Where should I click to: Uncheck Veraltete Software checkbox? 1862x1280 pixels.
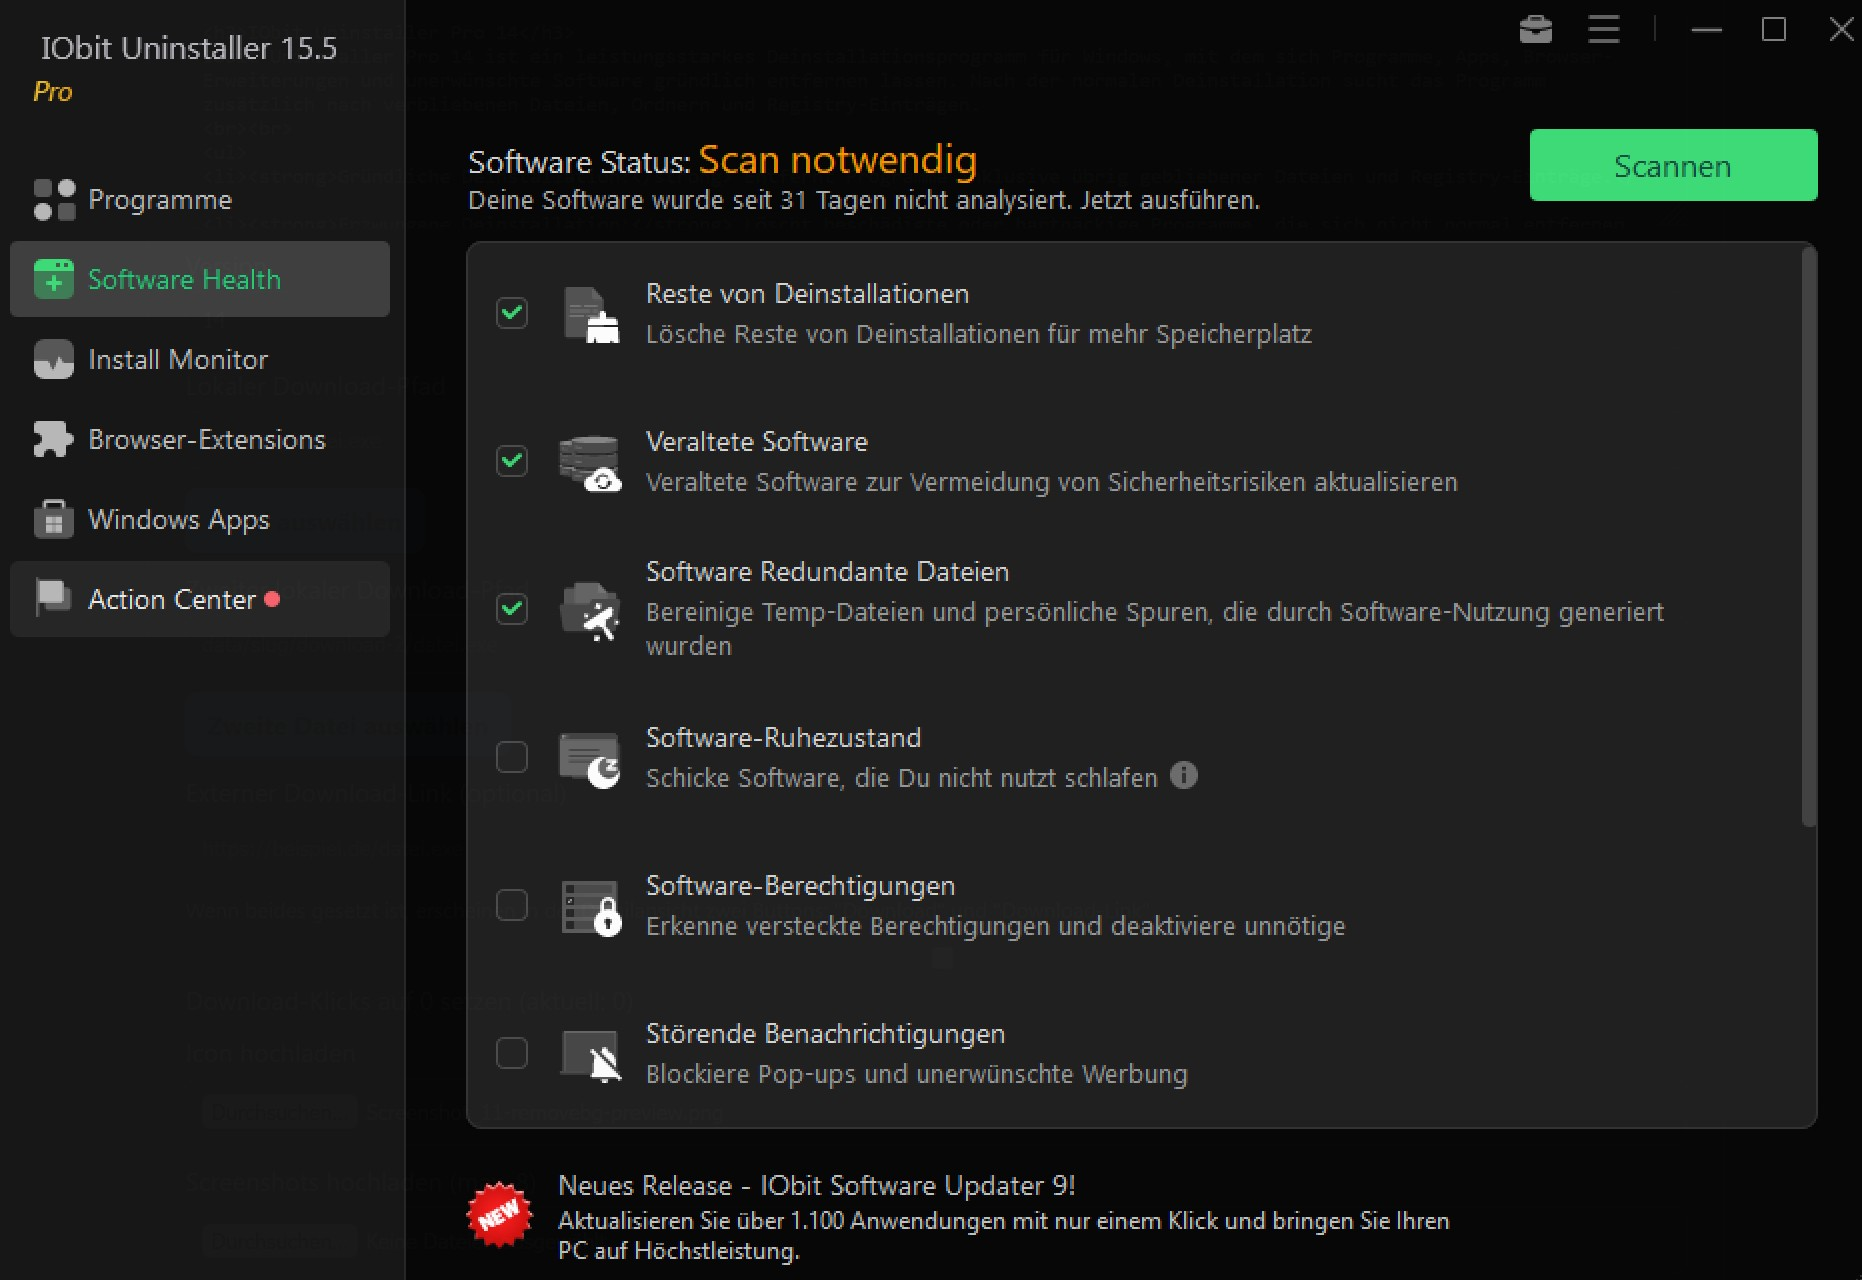pyautogui.click(x=512, y=461)
